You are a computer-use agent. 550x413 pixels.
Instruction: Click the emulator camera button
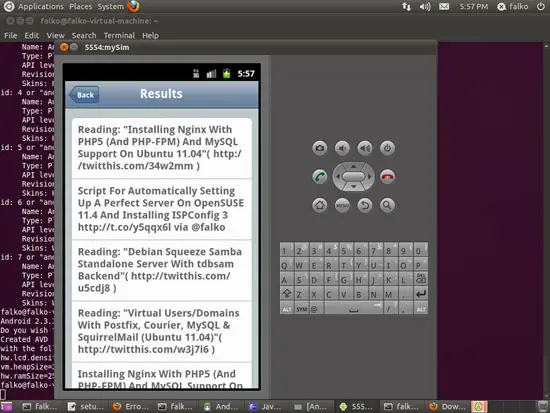[320, 148]
